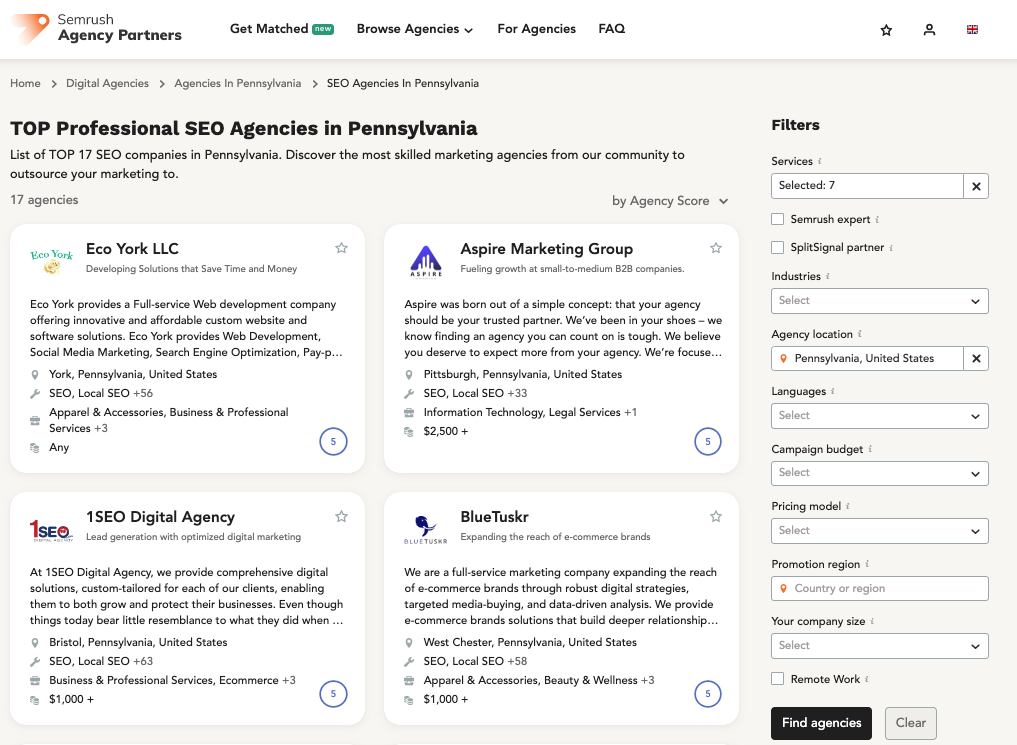The width and height of the screenshot is (1017, 745).
Task: Open the Industries dropdown
Action: click(x=879, y=301)
